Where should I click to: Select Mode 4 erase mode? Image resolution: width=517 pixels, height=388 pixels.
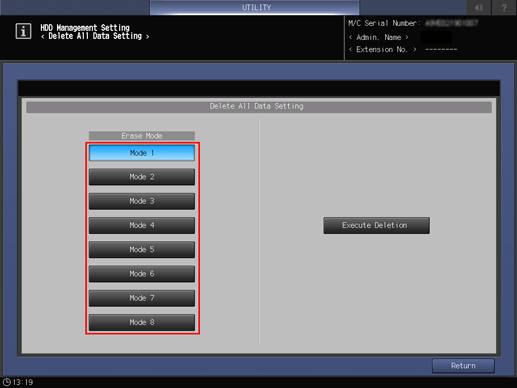pos(142,225)
